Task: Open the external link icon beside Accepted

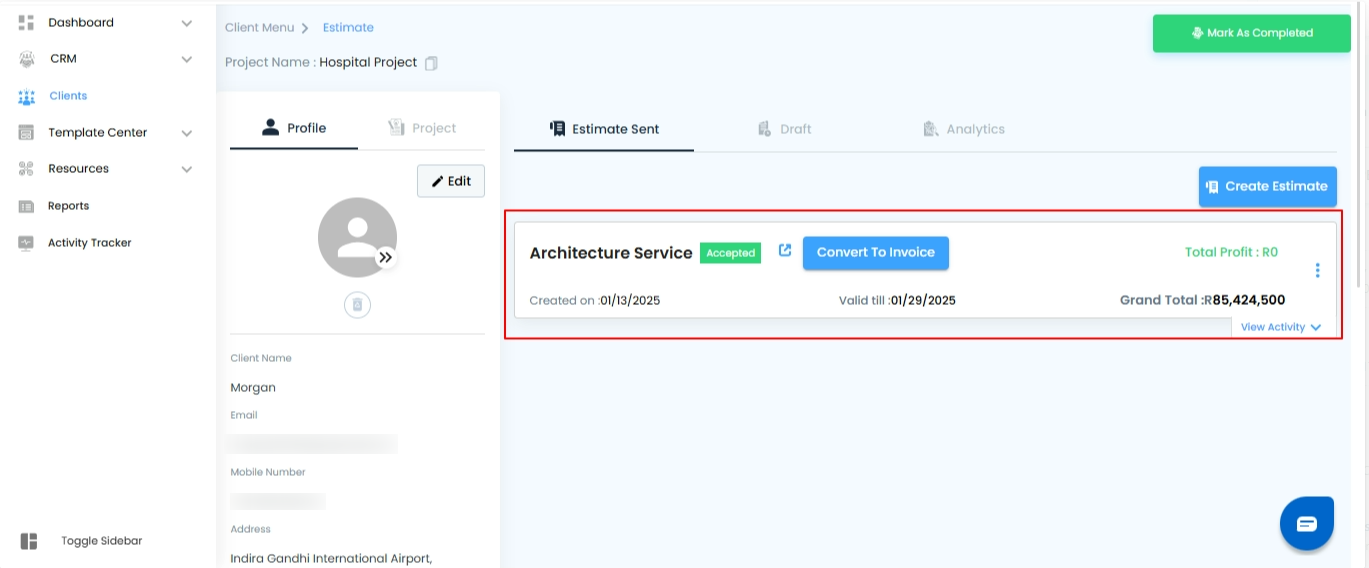Action: [x=785, y=251]
